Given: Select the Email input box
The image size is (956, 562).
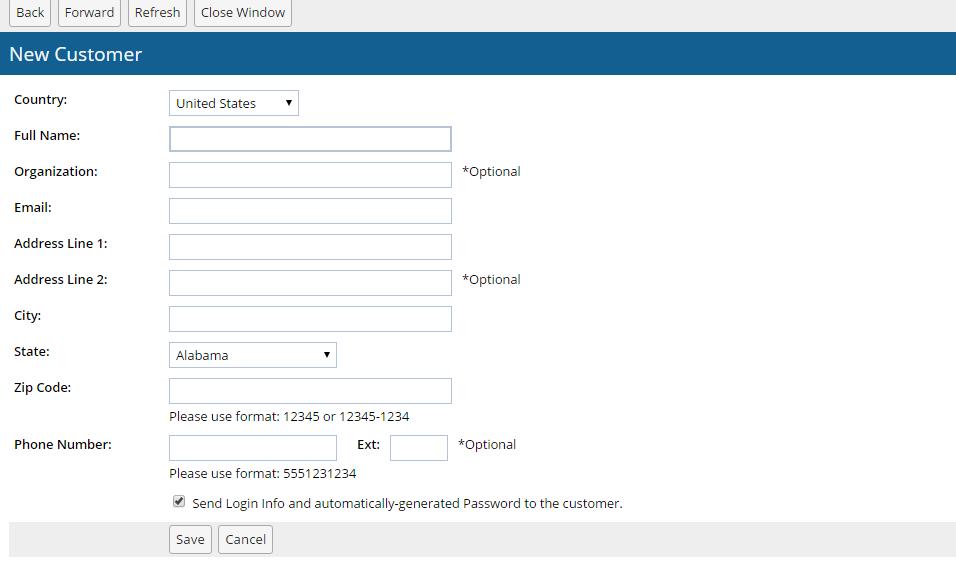Looking at the screenshot, I should 310,211.
